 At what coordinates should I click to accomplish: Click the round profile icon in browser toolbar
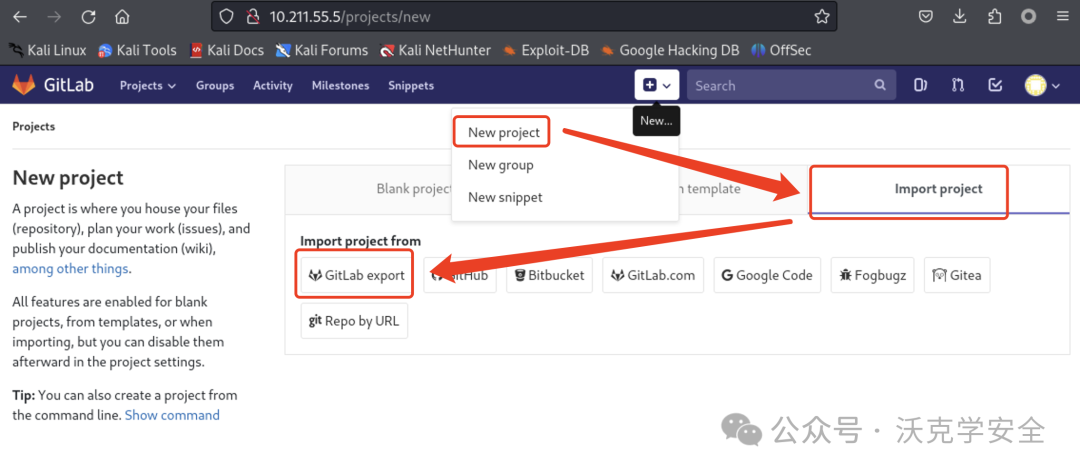coord(1028,17)
